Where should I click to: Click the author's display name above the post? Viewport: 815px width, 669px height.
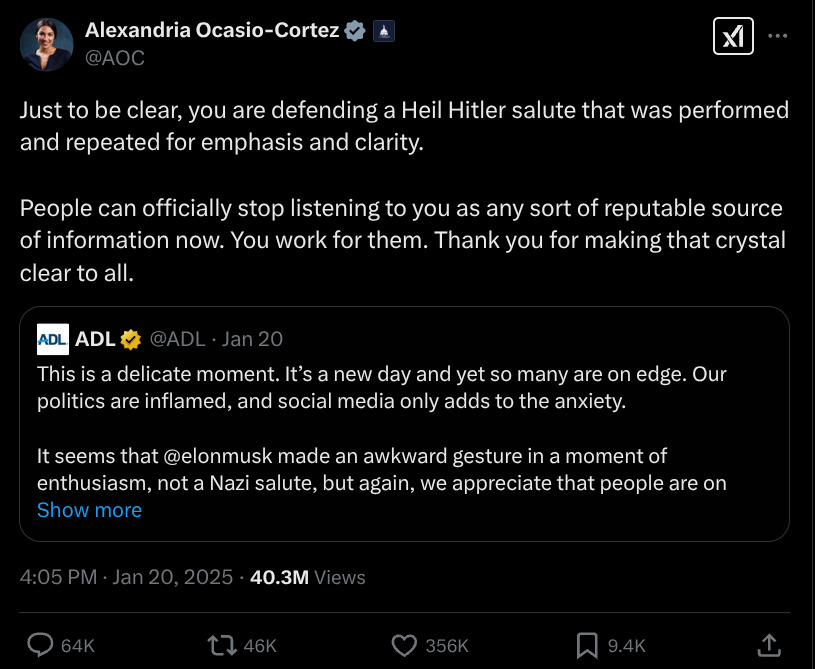[213, 31]
